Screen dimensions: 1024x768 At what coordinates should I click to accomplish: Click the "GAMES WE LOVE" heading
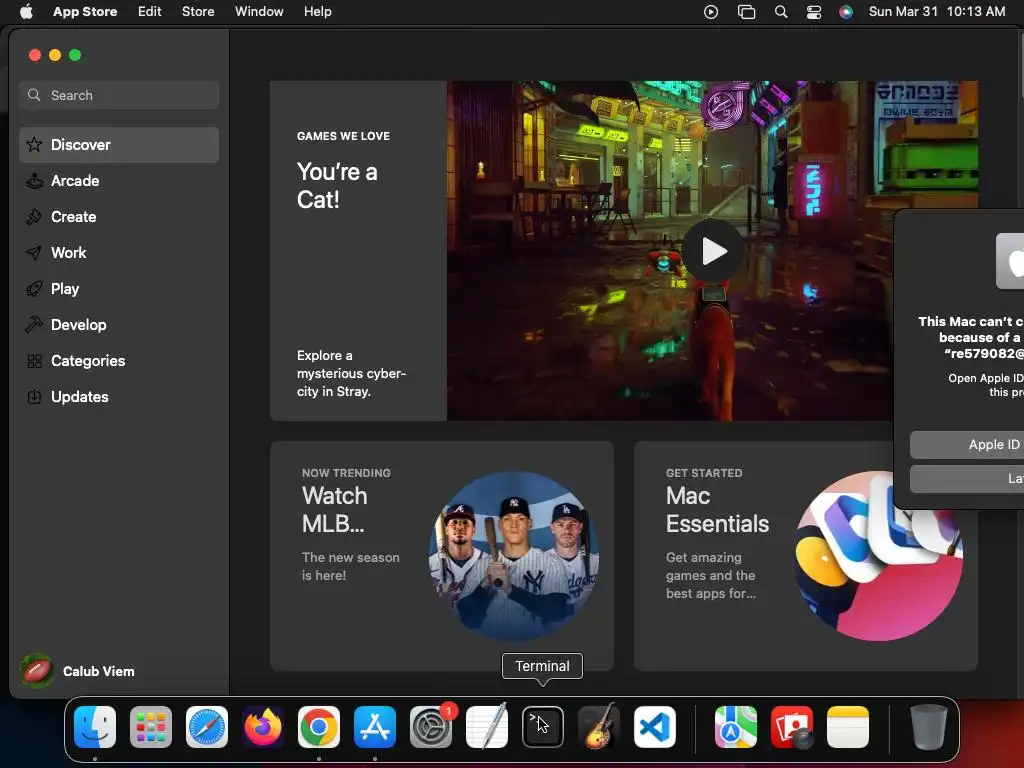click(x=344, y=136)
